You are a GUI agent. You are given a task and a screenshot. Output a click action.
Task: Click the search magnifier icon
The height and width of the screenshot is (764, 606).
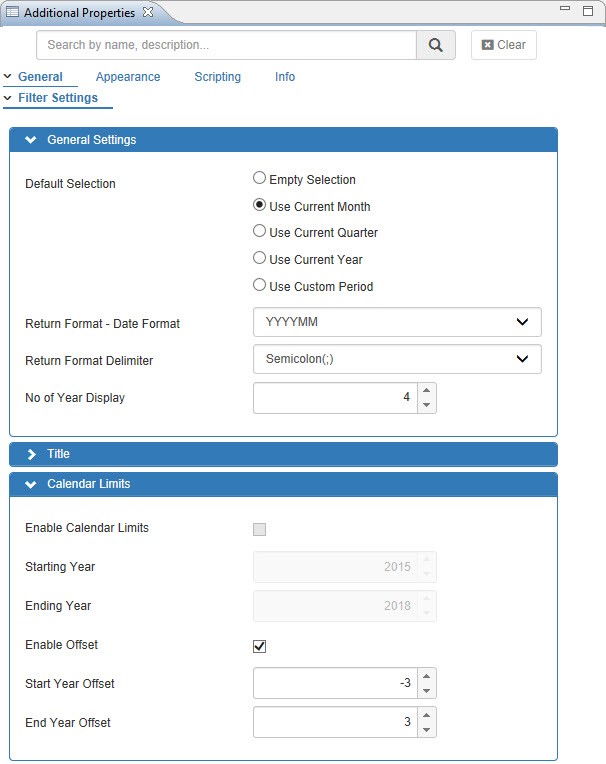(x=435, y=45)
